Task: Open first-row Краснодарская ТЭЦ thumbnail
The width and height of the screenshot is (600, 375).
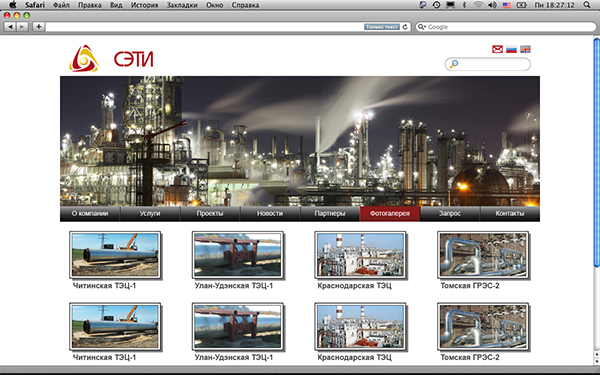Action: [x=360, y=254]
